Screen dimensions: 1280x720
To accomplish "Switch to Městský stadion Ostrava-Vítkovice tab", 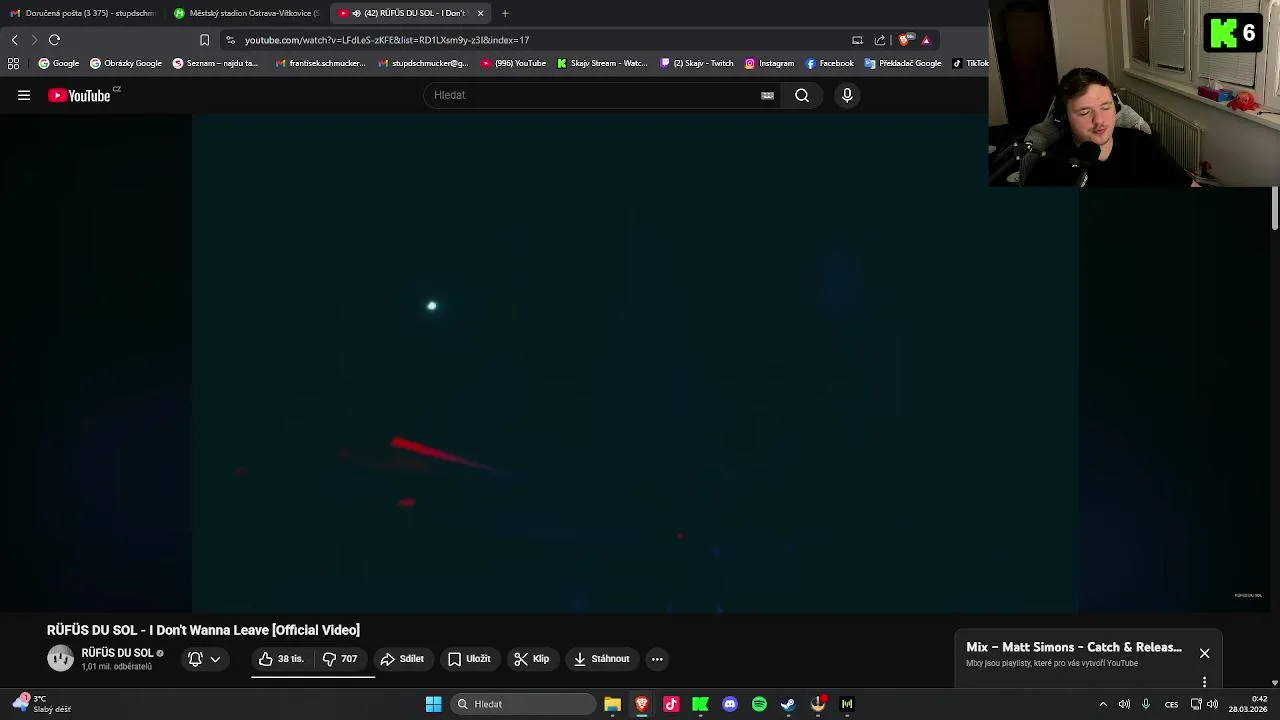I will [246, 13].
